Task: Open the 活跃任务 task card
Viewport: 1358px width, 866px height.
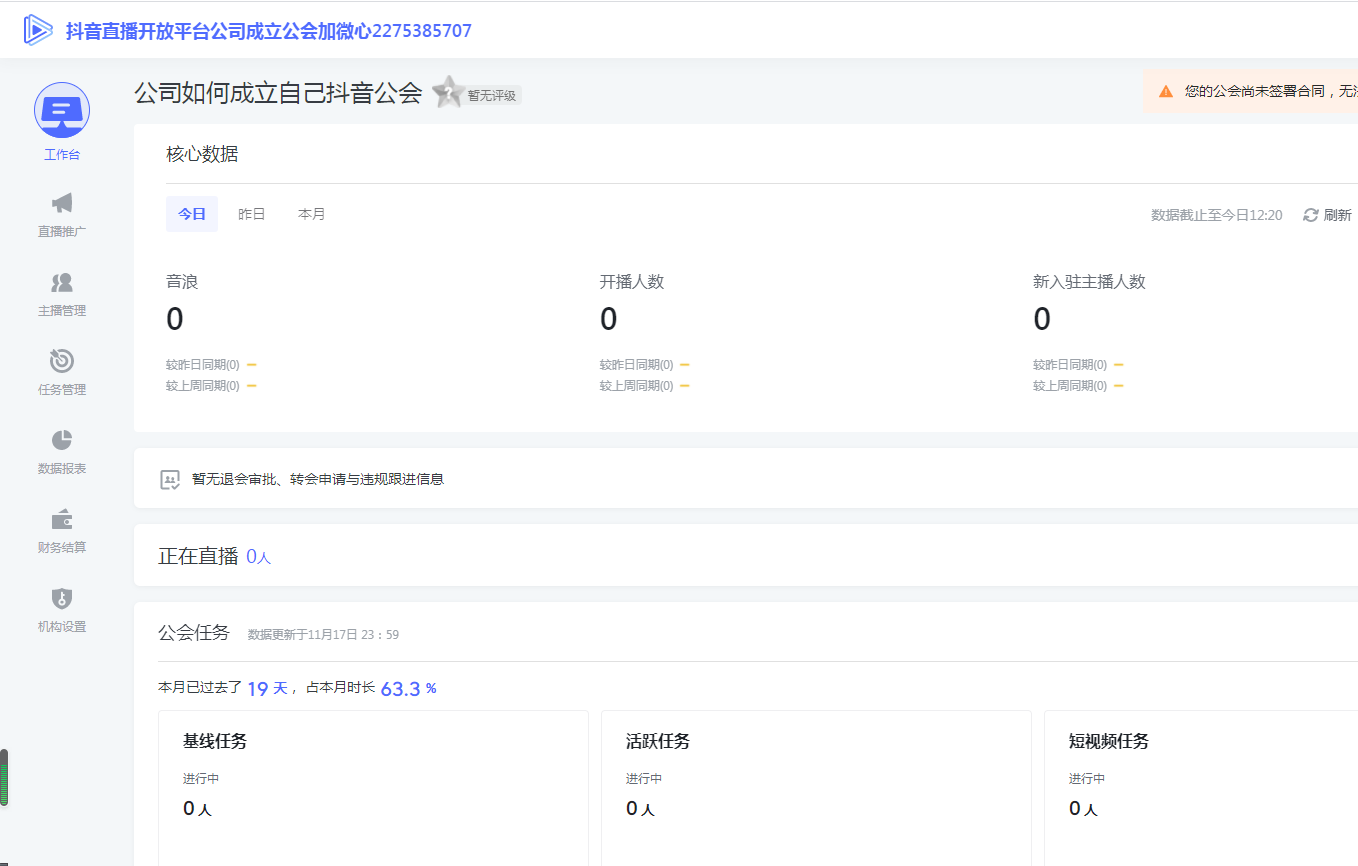Action: 816,788
